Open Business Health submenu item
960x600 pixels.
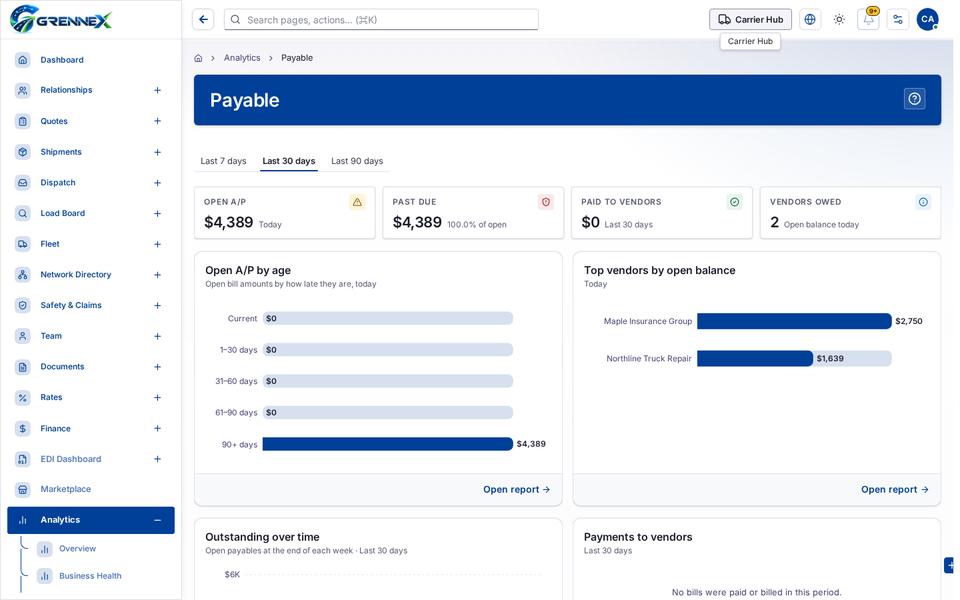(x=90, y=576)
